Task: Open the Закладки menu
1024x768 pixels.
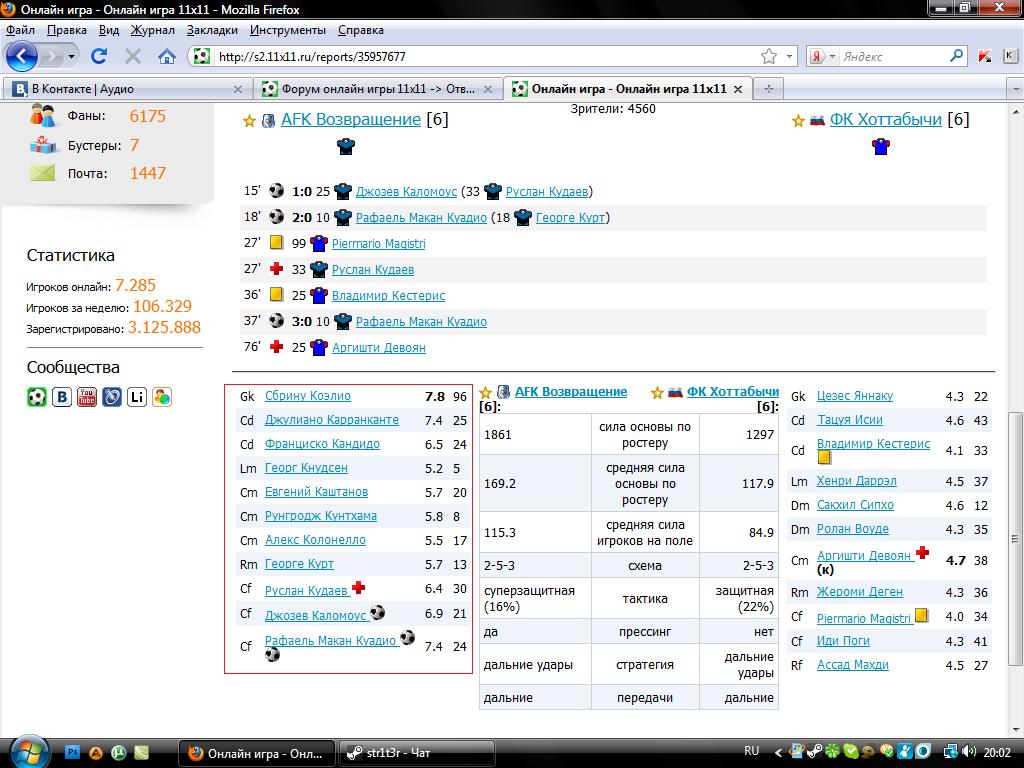Action: coord(212,30)
